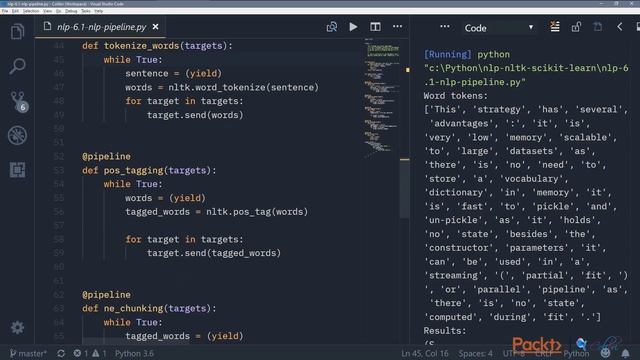The width and height of the screenshot is (640, 360).
Task: Click the nltk.word_tokenize(sentence) line
Action: click(x=222, y=87)
